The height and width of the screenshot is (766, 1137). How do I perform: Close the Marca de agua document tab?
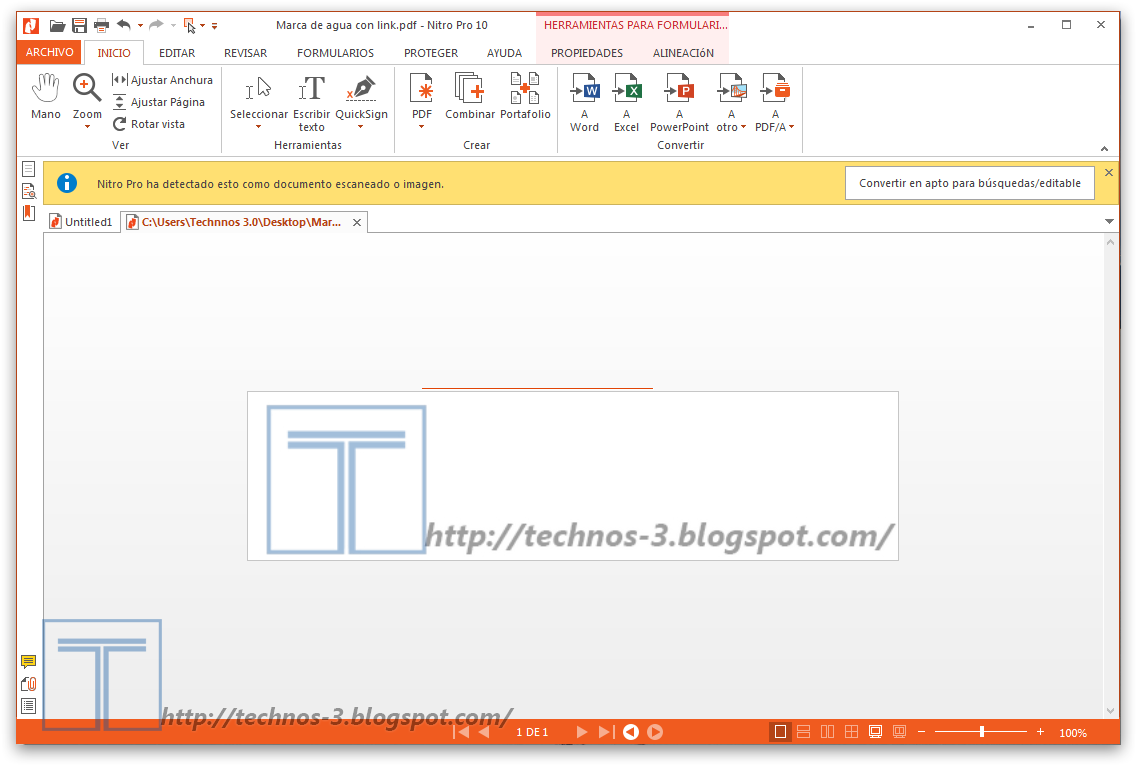357,223
